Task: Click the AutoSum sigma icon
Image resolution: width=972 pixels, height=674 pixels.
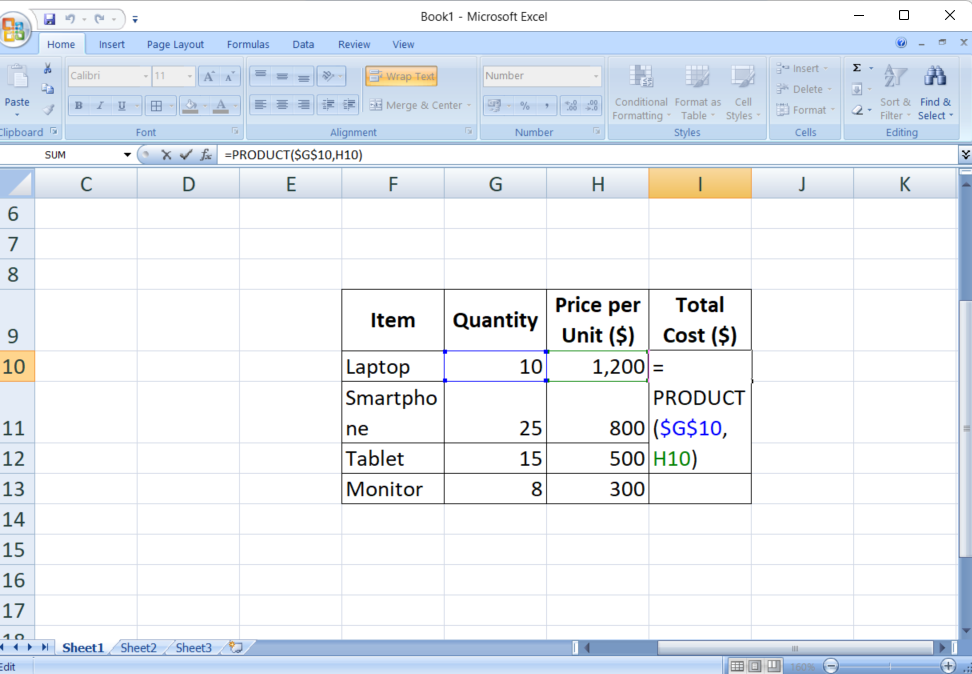Action: (x=857, y=68)
